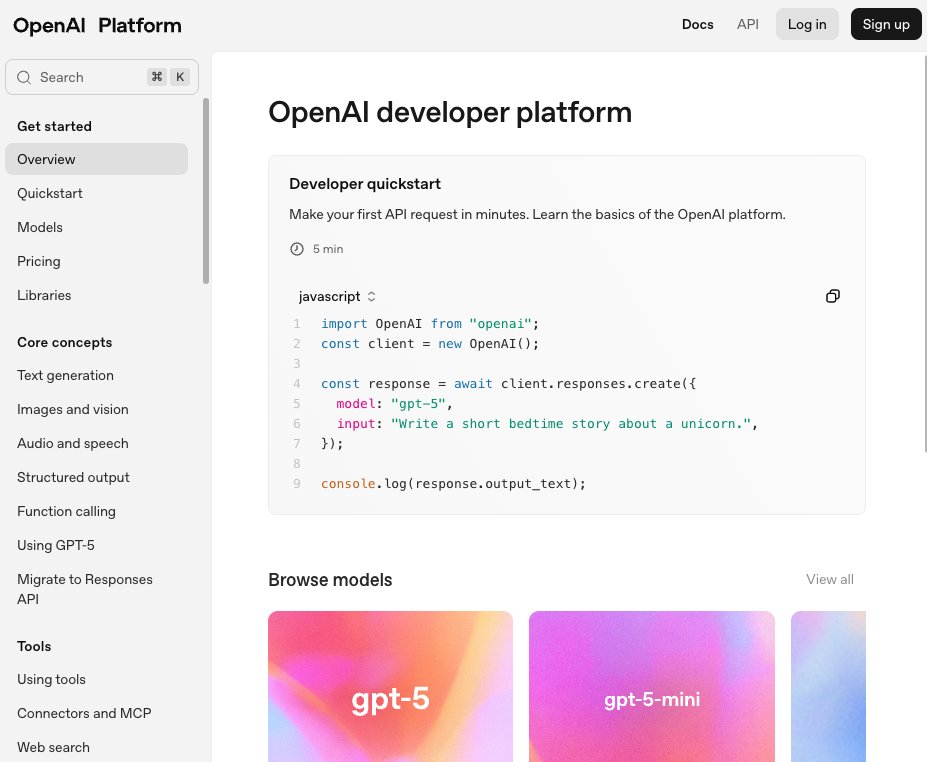Open Using tools sidebar link

51,679
